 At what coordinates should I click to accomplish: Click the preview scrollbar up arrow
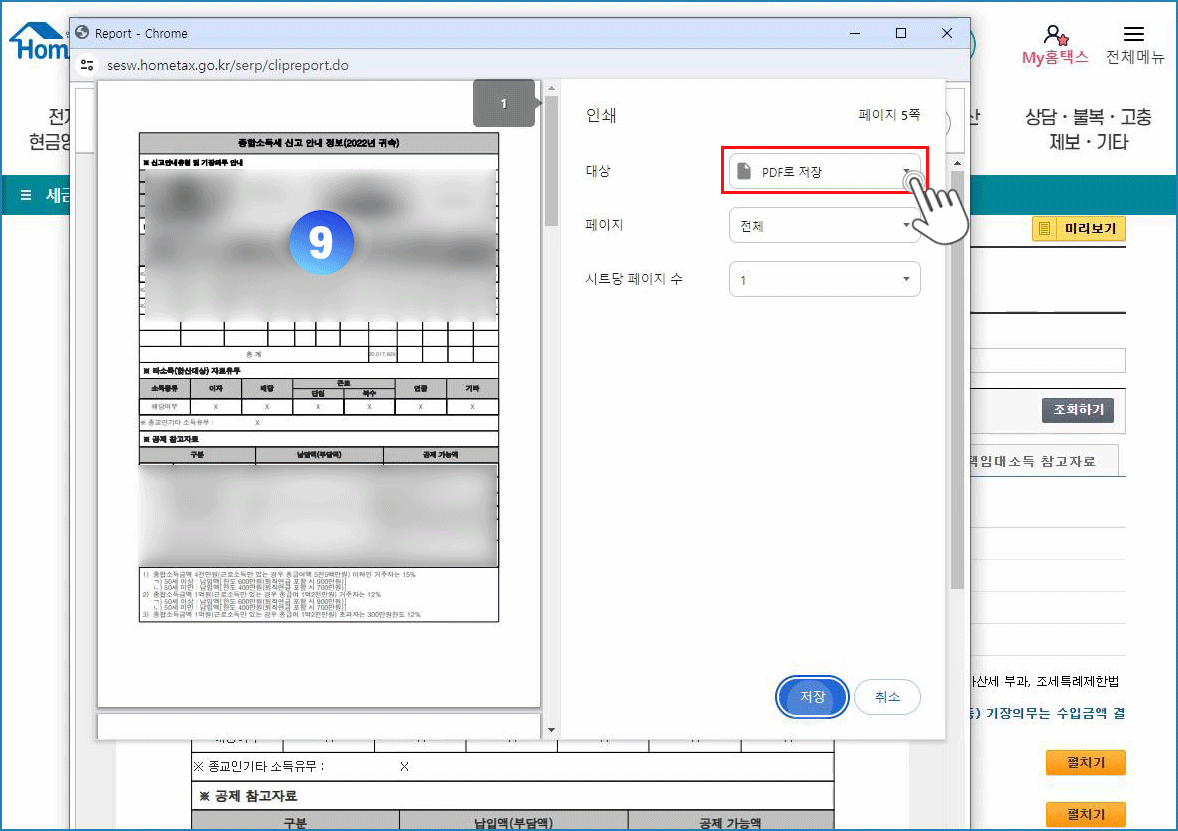551,88
